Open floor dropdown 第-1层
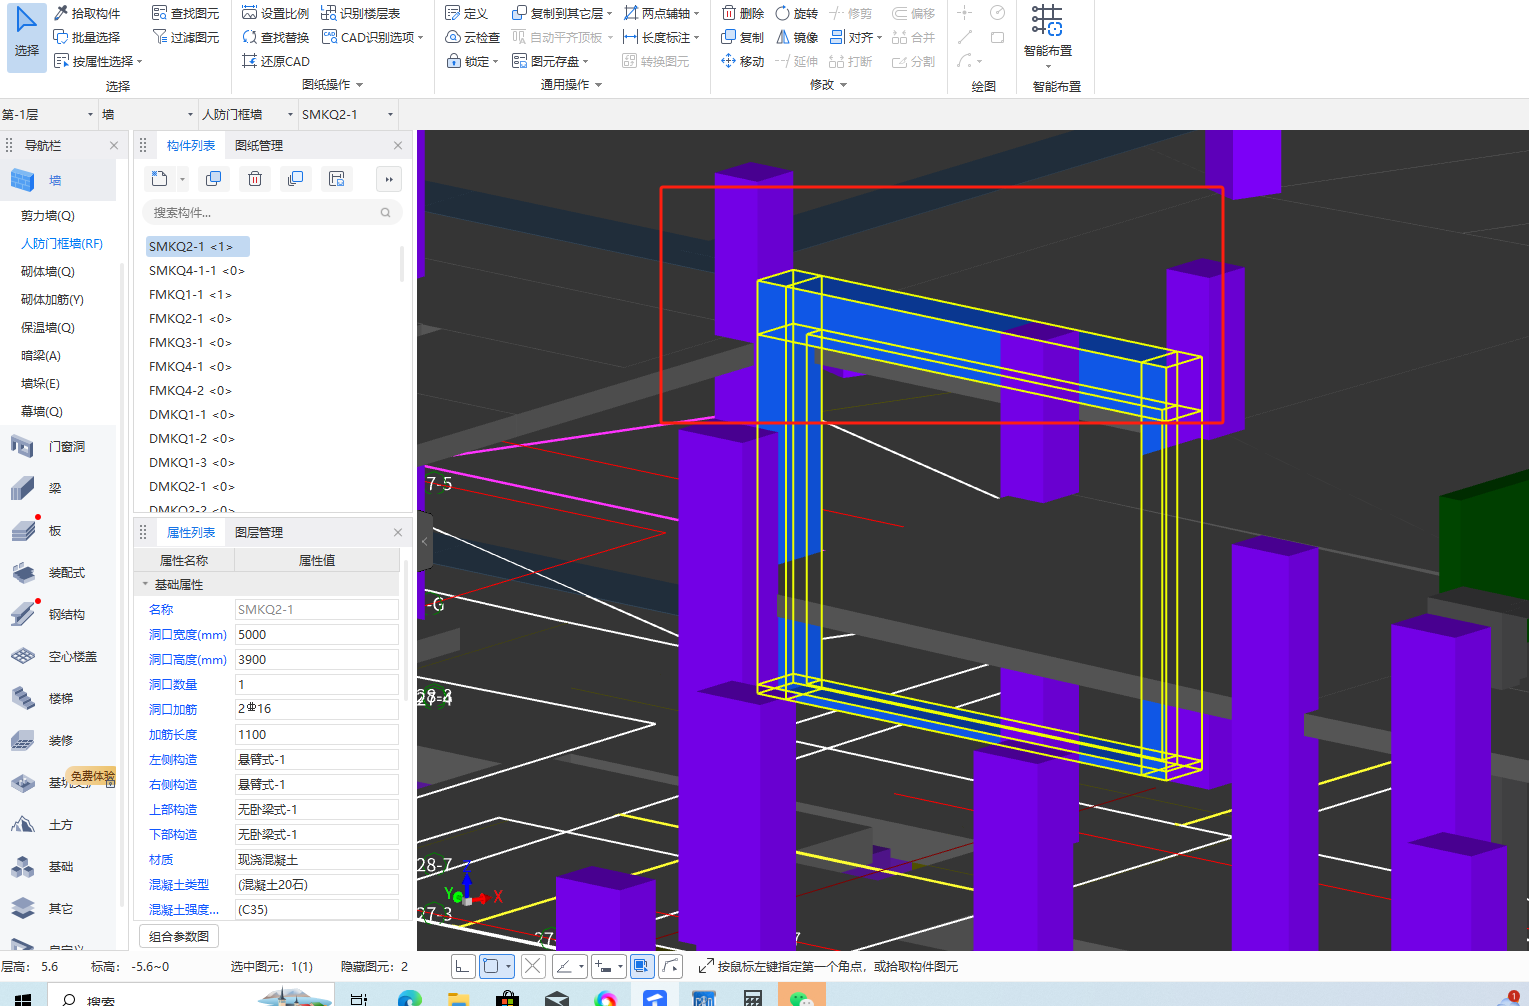Viewport: 1529px width, 1006px height. 48,114
